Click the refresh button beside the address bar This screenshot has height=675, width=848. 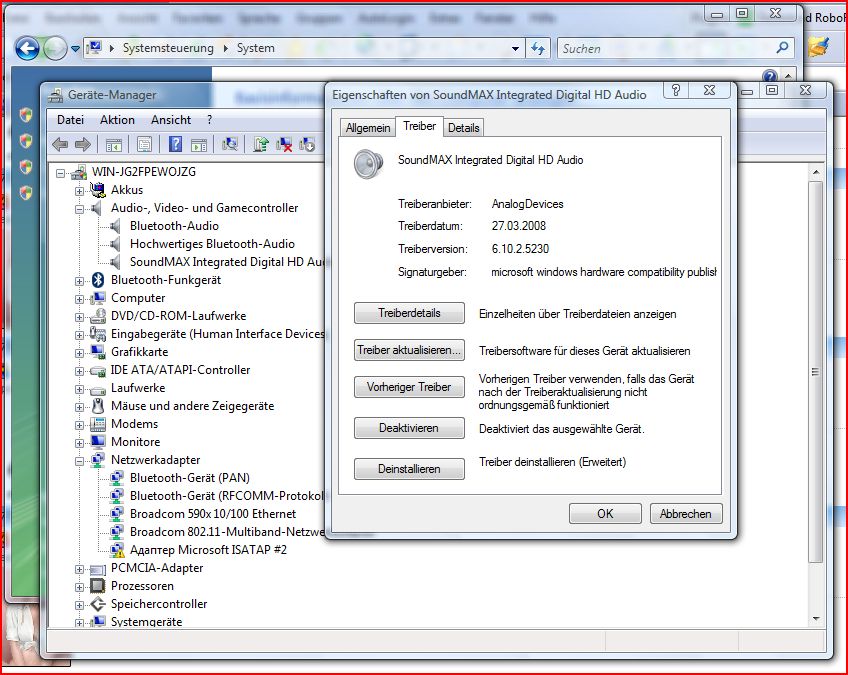(x=538, y=48)
